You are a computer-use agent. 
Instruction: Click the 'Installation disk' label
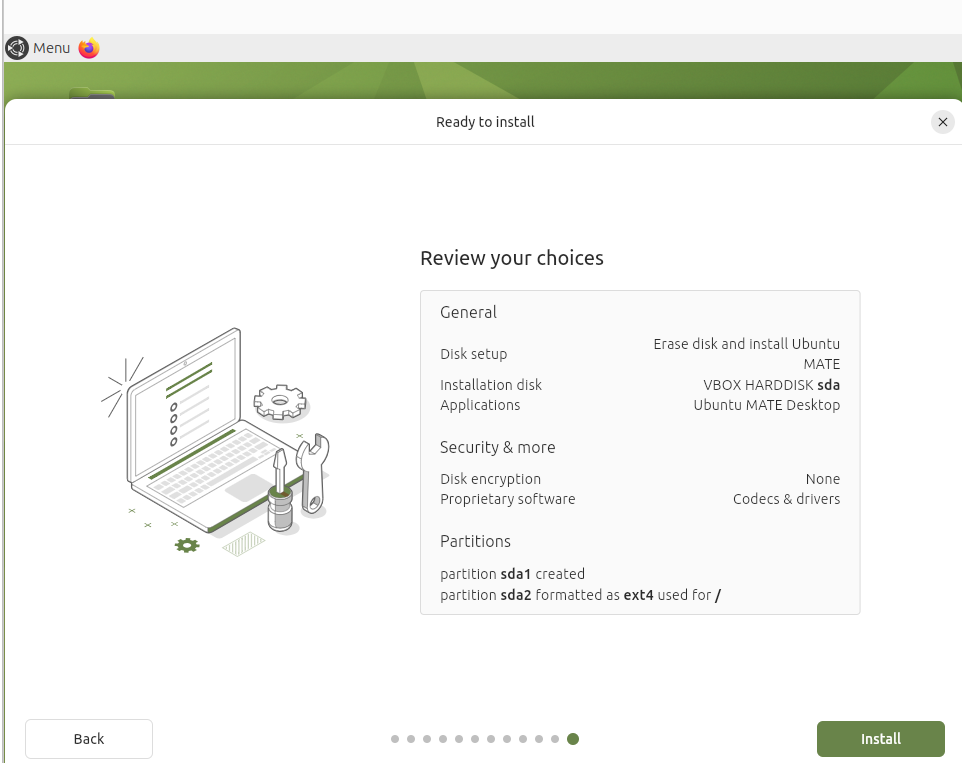491,385
